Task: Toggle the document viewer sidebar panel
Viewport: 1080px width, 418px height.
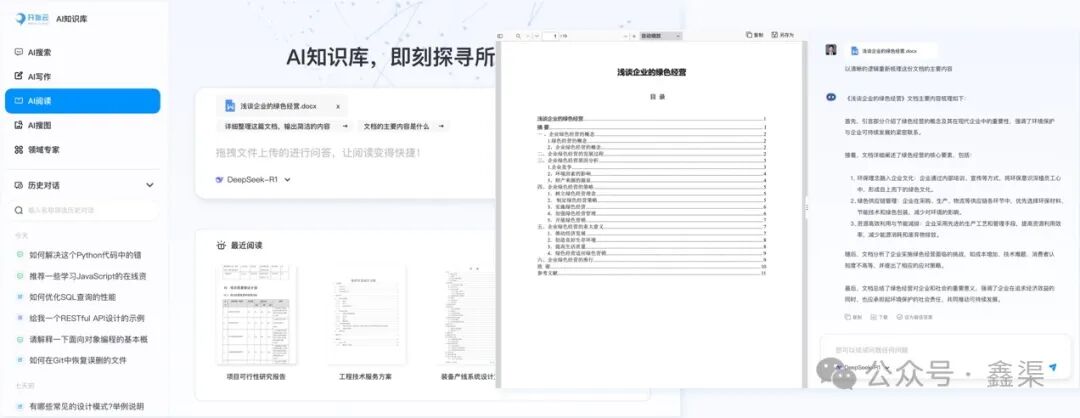Action: tap(501, 35)
